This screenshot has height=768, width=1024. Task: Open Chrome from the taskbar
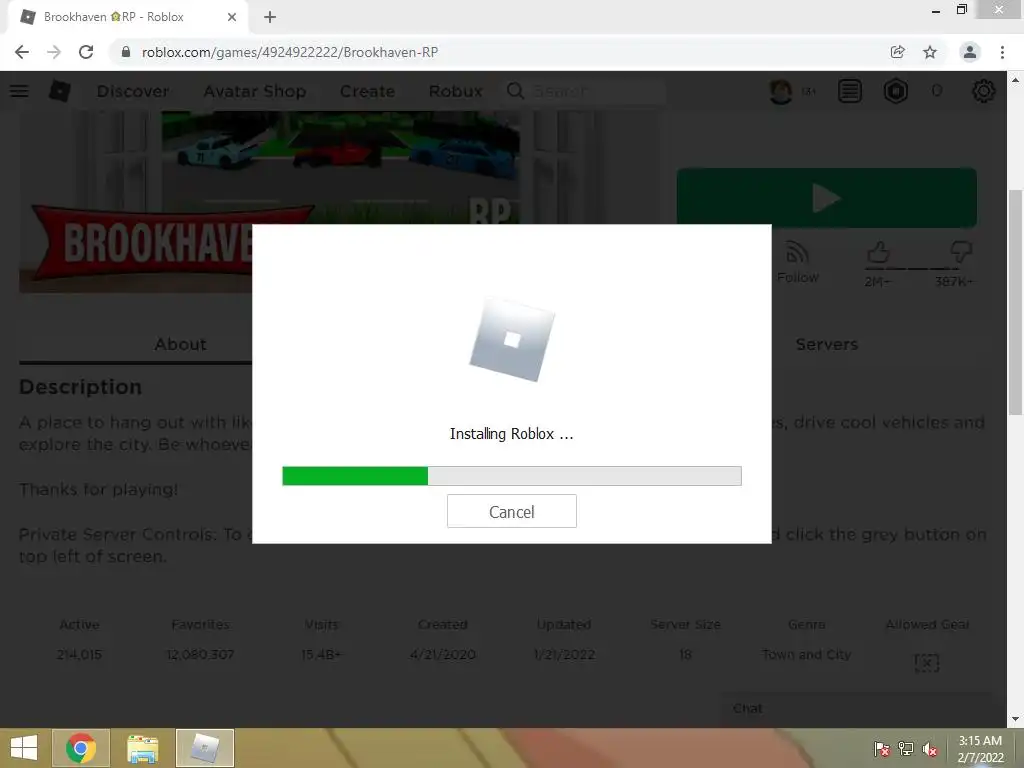click(81, 748)
